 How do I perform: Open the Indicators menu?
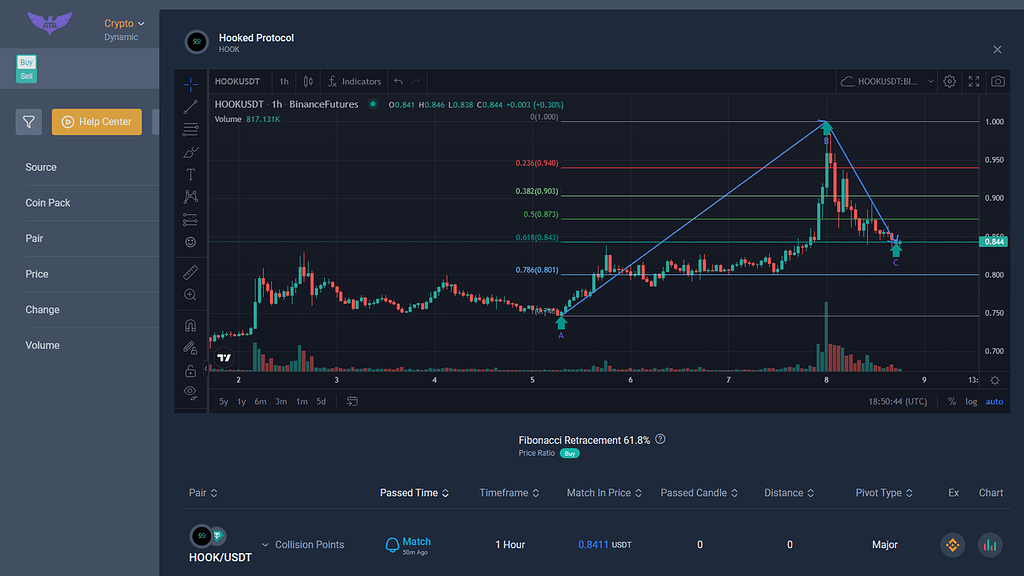click(353, 82)
